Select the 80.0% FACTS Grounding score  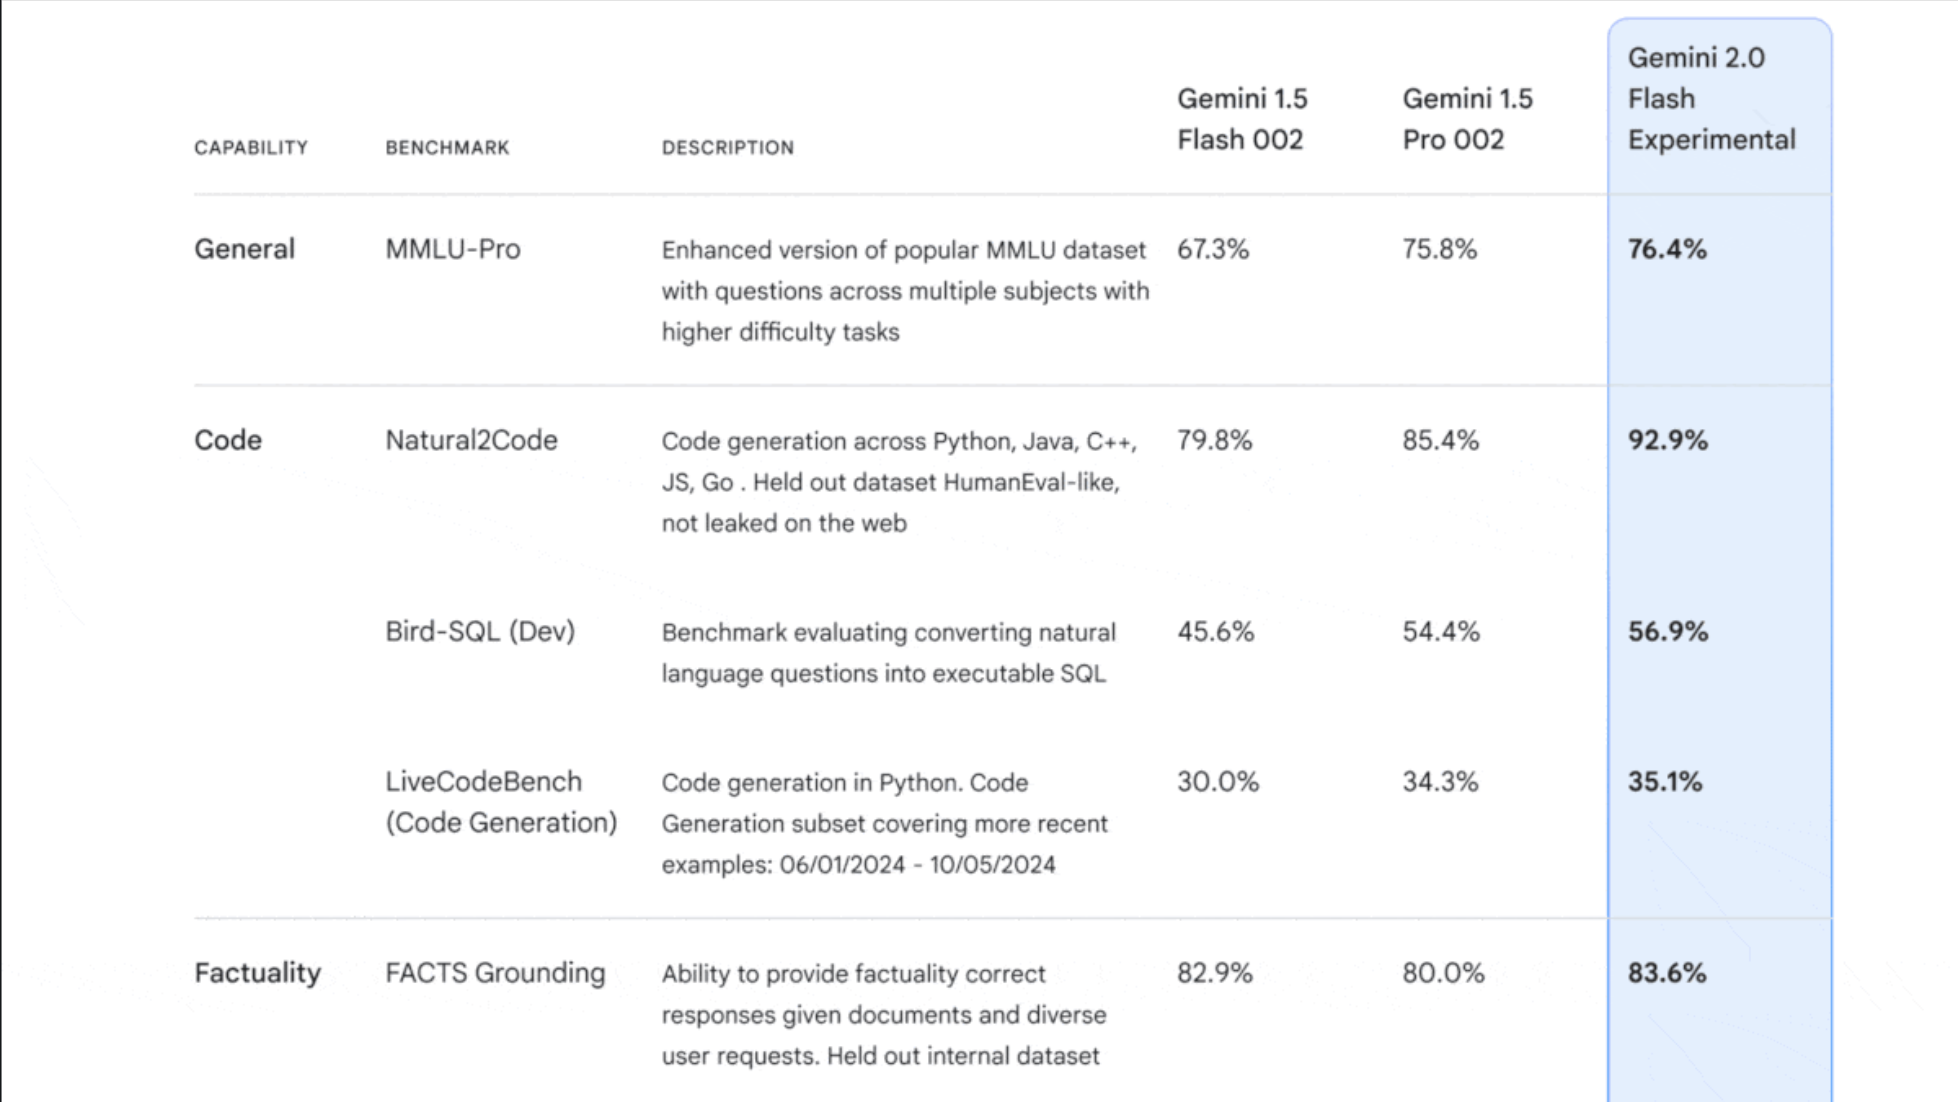pos(1443,973)
